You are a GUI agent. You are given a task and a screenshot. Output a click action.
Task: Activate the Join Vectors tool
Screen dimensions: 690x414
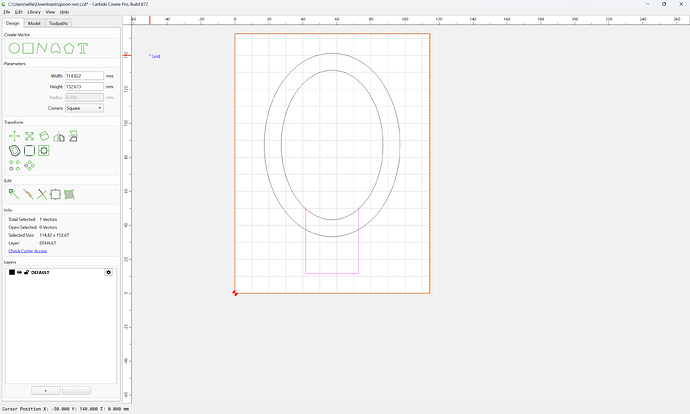(x=55, y=194)
